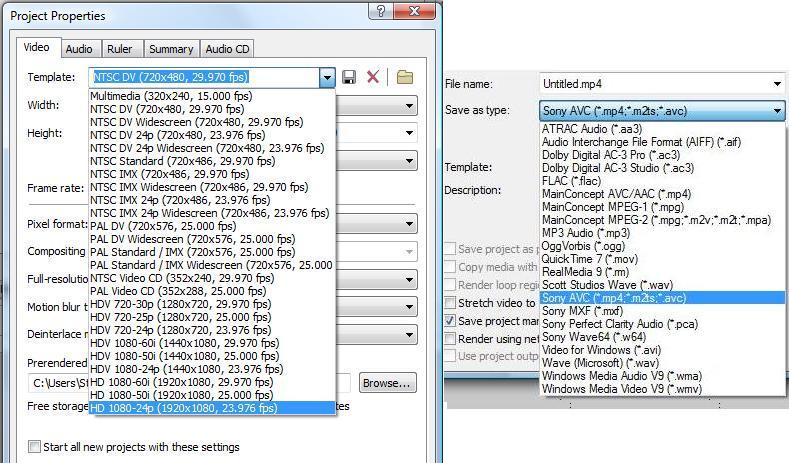Choose Audio Interchange File Format (AIFF)
Viewport: 789px width, 463px height.
click(x=662, y=142)
